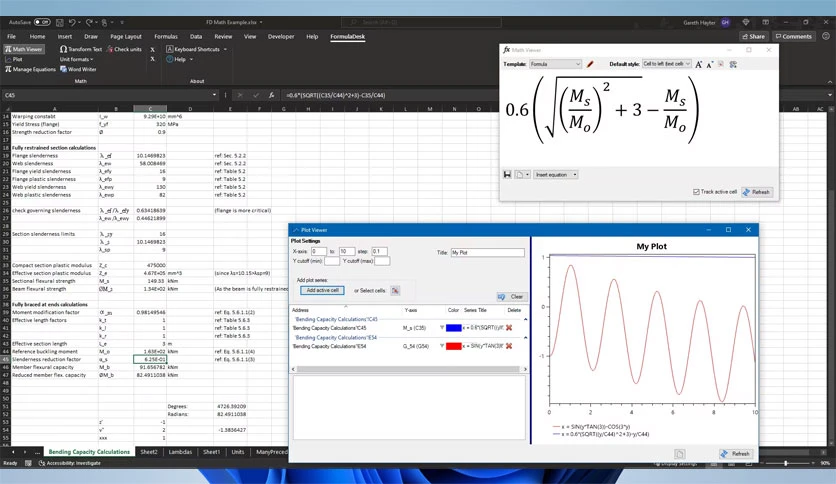Launch the Transform Text tool

pyautogui.click(x=81, y=49)
